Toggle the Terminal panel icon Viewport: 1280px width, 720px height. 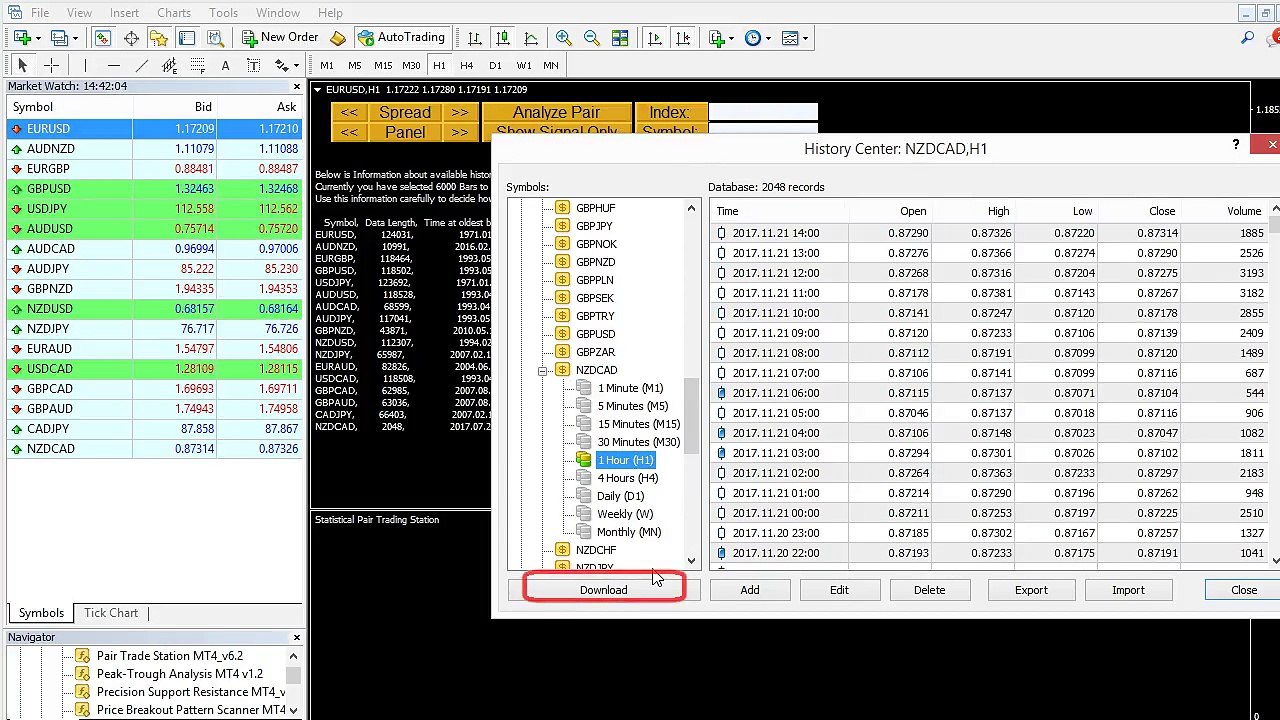pos(187,38)
